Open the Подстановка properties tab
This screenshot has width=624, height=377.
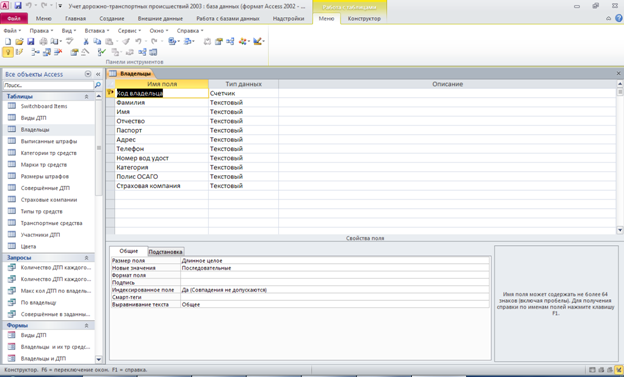tap(165, 252)
